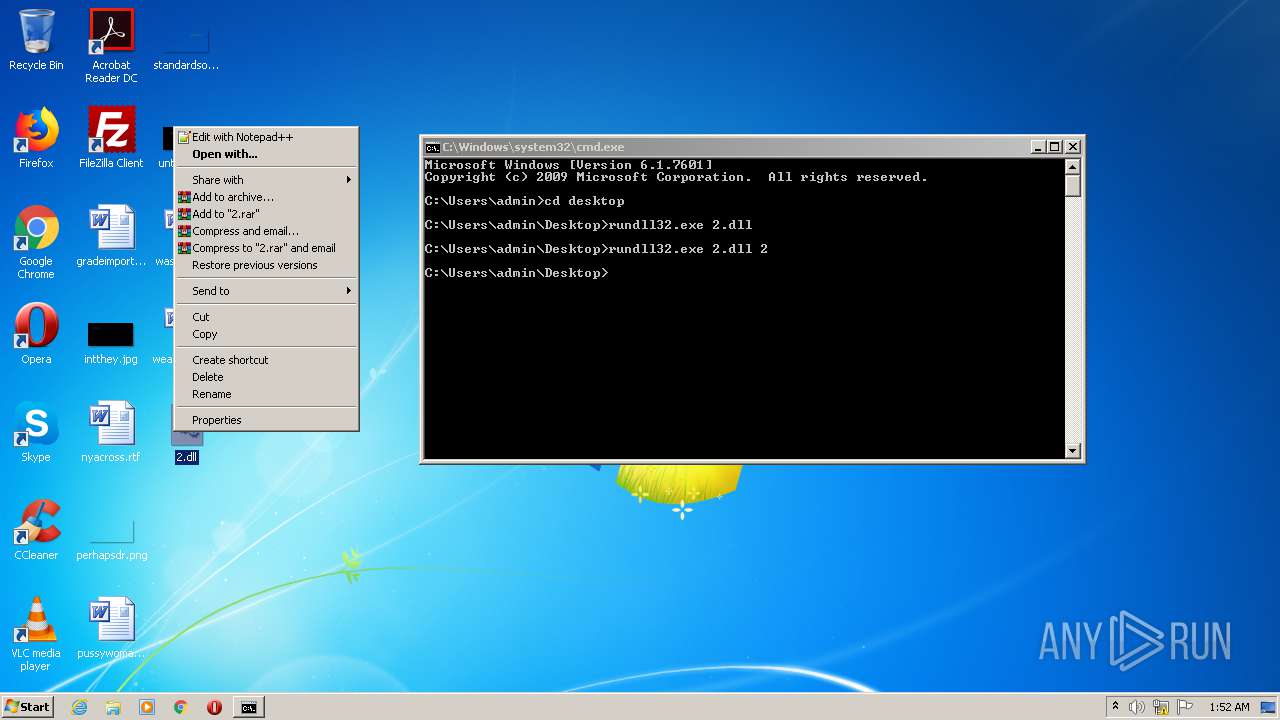Choose Open with... from context menu
The width and height of the screenshot is (1280, 720).
(x=267, y=154)
